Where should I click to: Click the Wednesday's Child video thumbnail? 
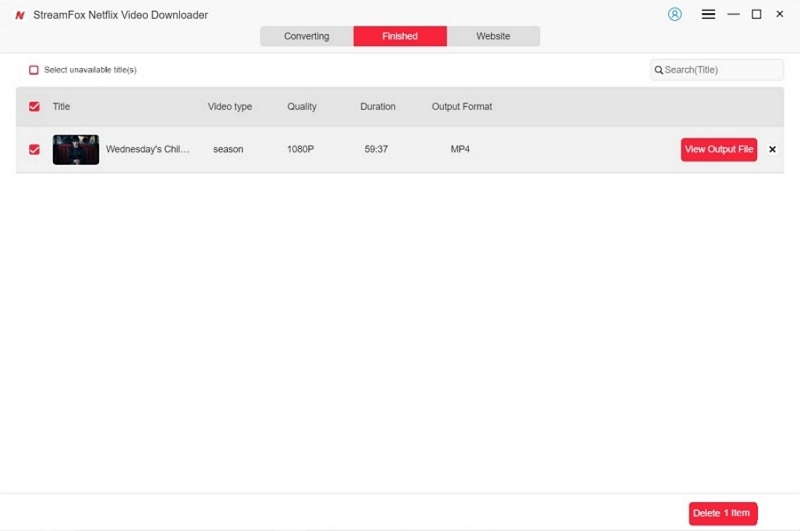[x=76, y=149]
